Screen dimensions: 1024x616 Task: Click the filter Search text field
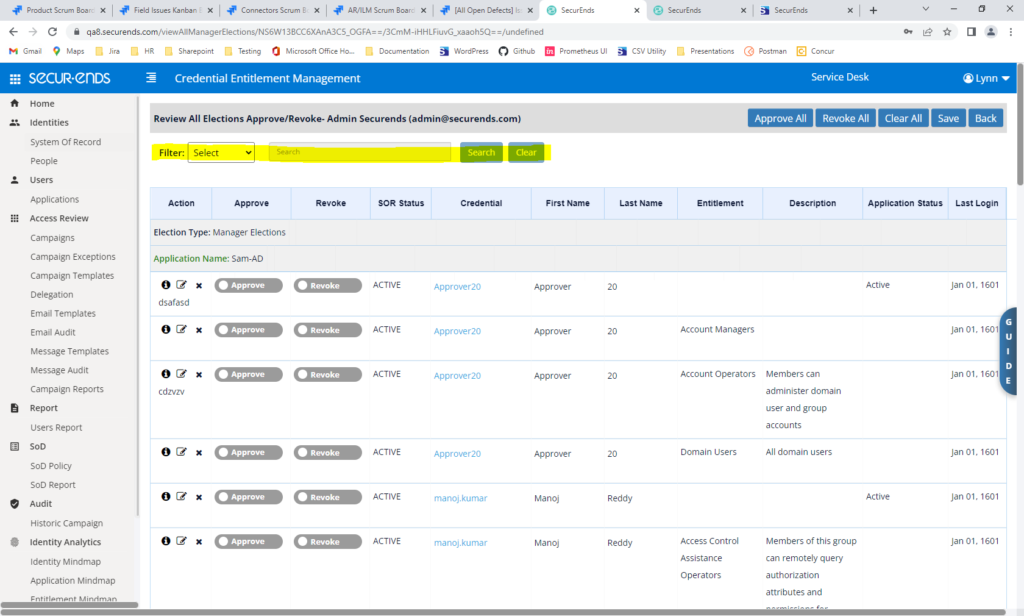click(360, 152)
